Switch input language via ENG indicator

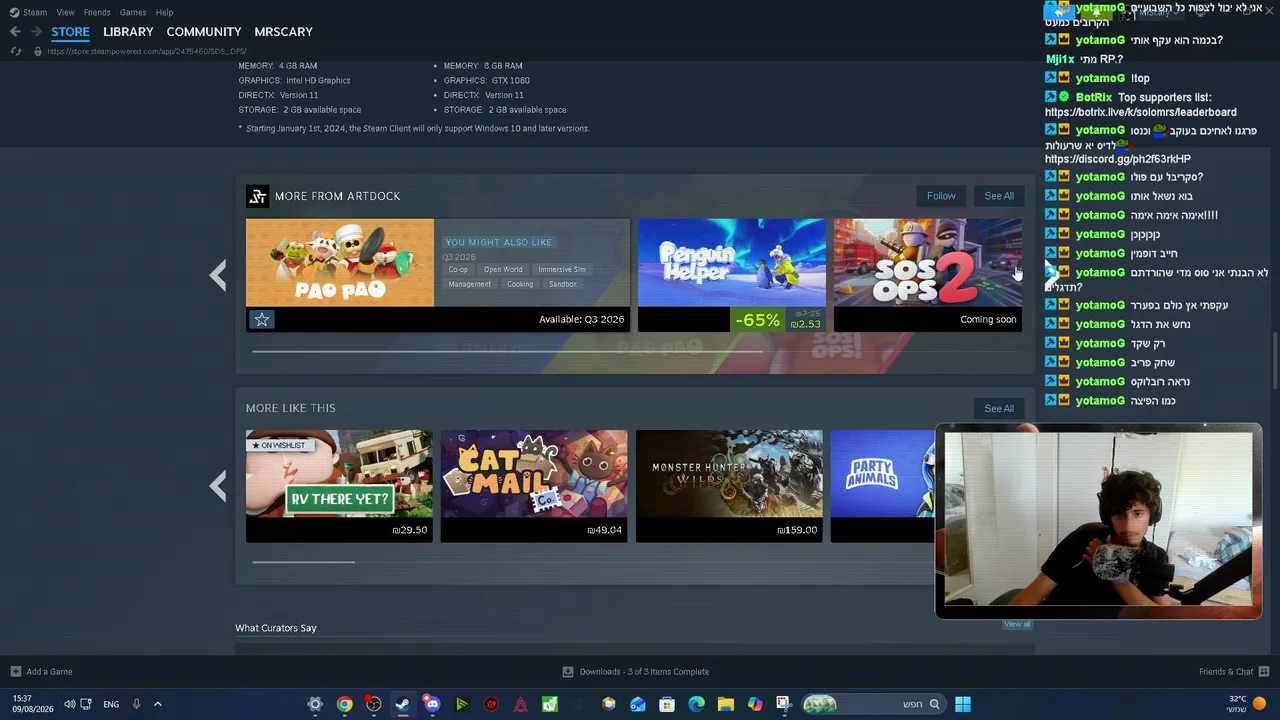111,704
